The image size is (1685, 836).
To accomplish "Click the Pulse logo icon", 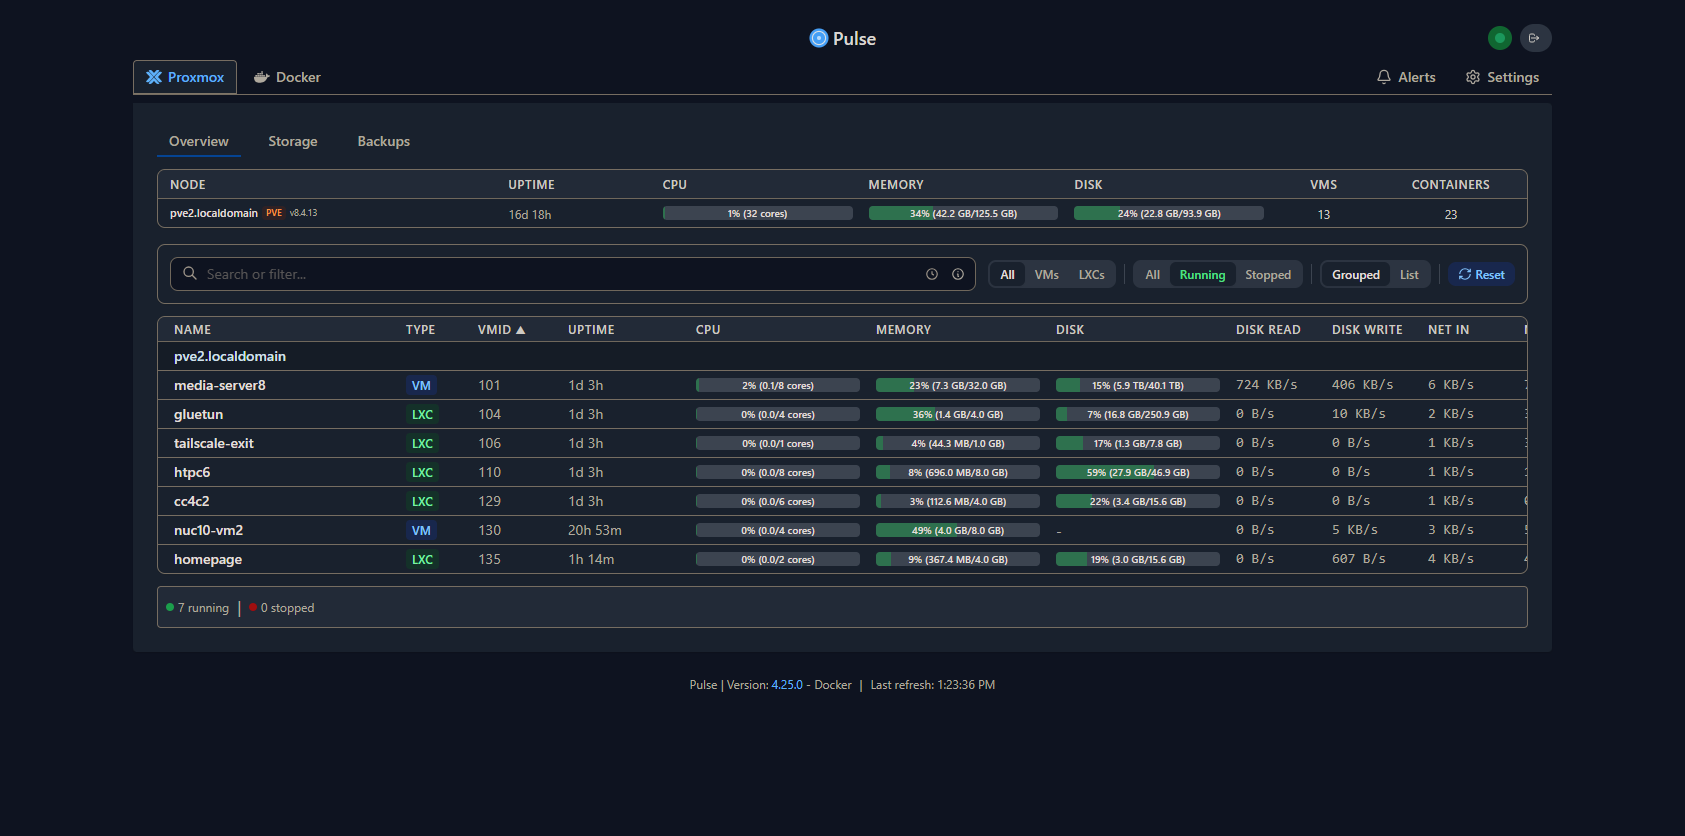I will click(818, 38).
